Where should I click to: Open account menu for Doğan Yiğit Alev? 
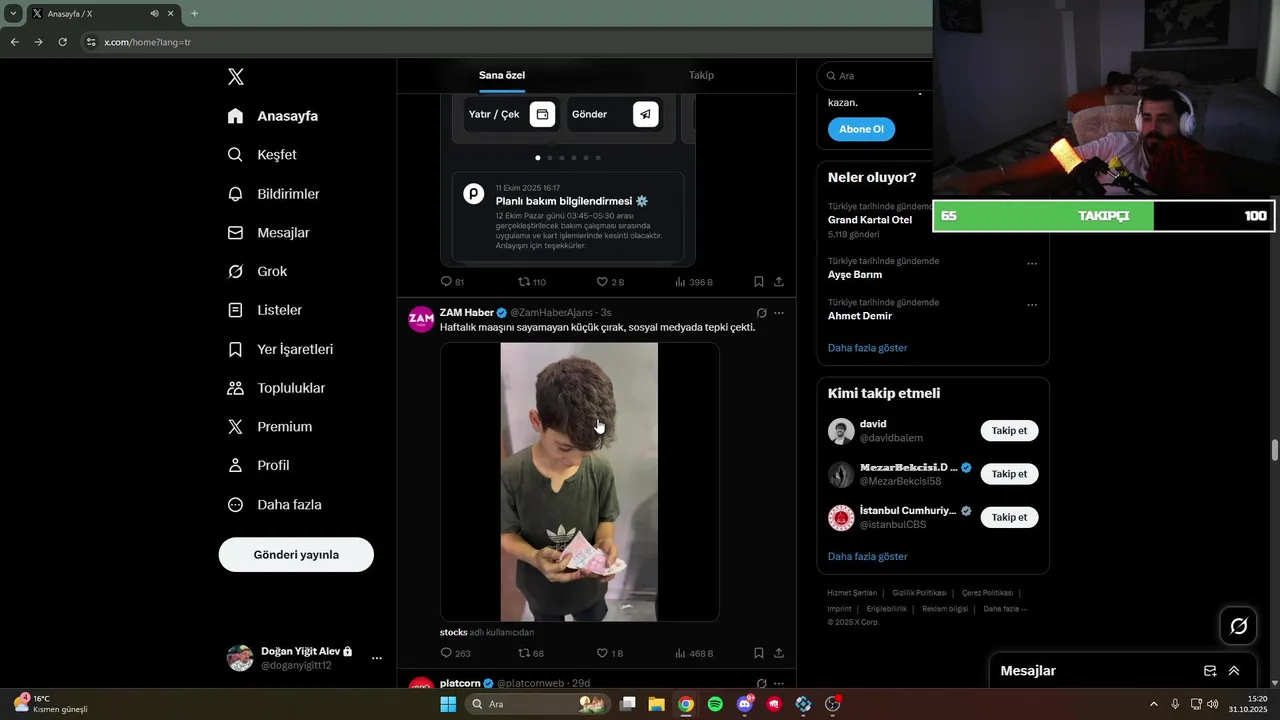click(x=377, y=658)
